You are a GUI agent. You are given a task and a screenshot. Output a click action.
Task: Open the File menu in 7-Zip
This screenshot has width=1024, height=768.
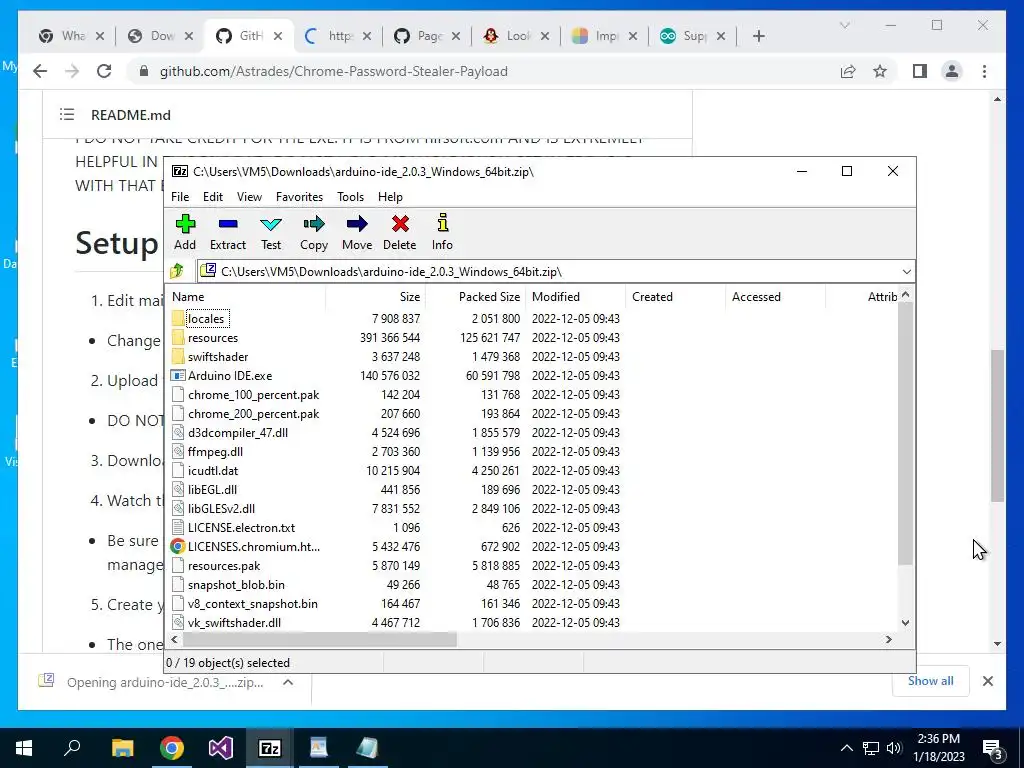click(x=180, y=197)
